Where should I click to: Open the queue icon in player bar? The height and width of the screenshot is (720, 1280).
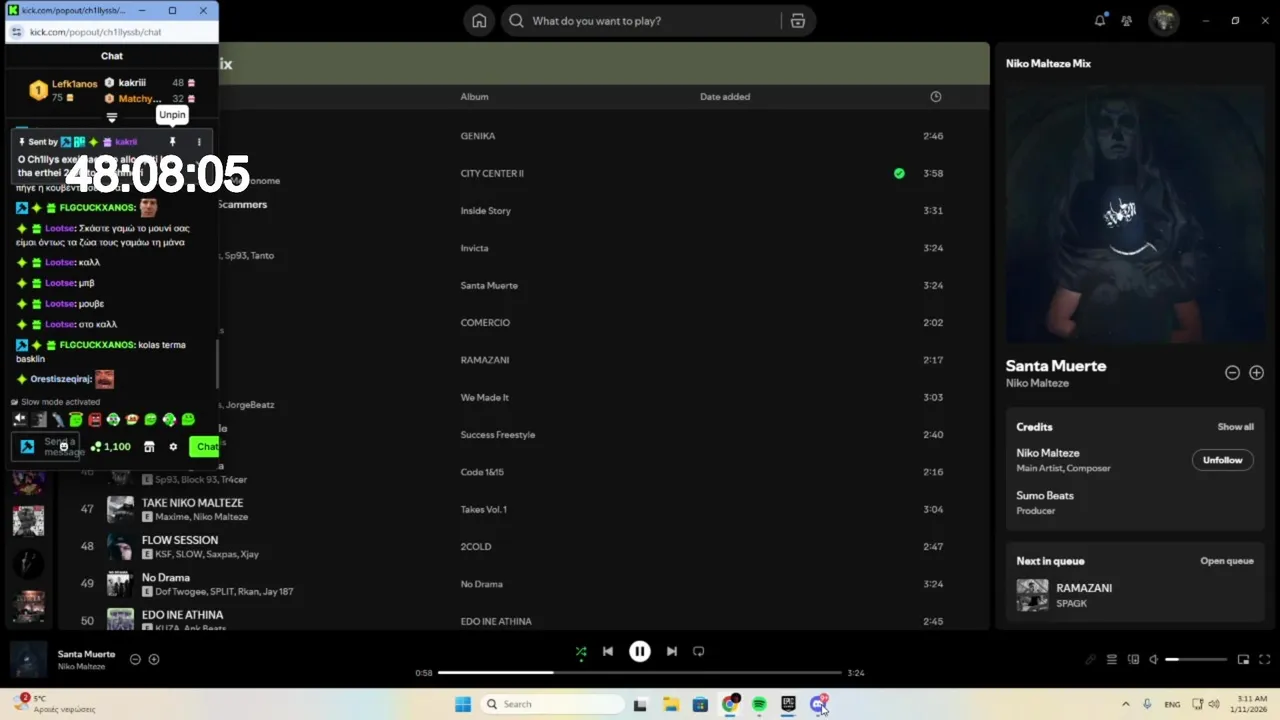pos(1112,660)
